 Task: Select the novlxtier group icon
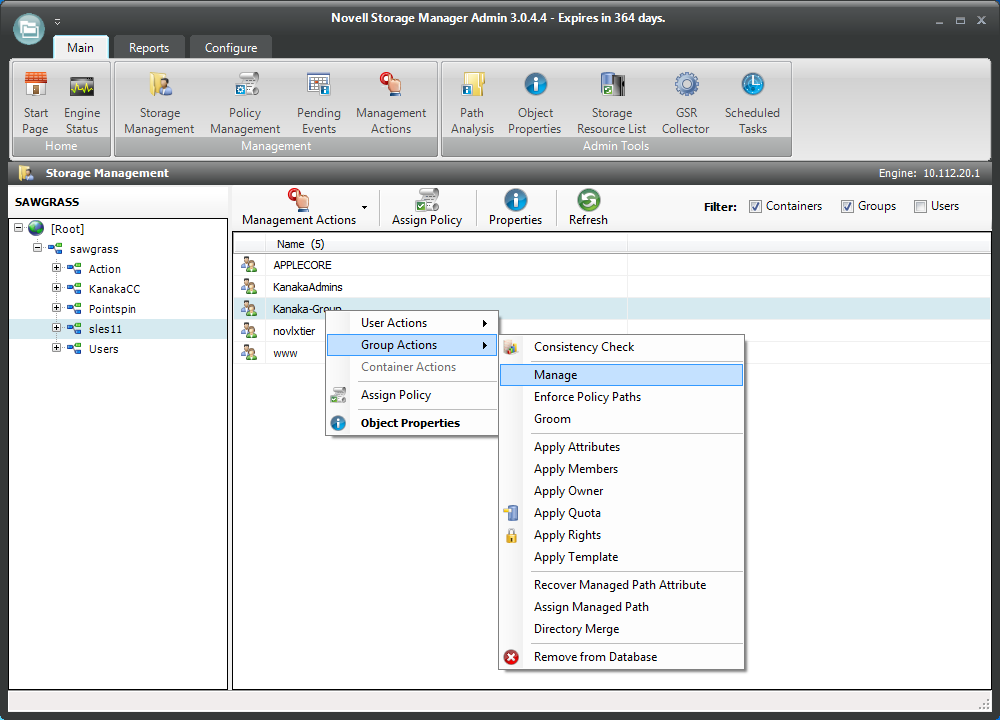pyautogui.click(x=249, y=331)
